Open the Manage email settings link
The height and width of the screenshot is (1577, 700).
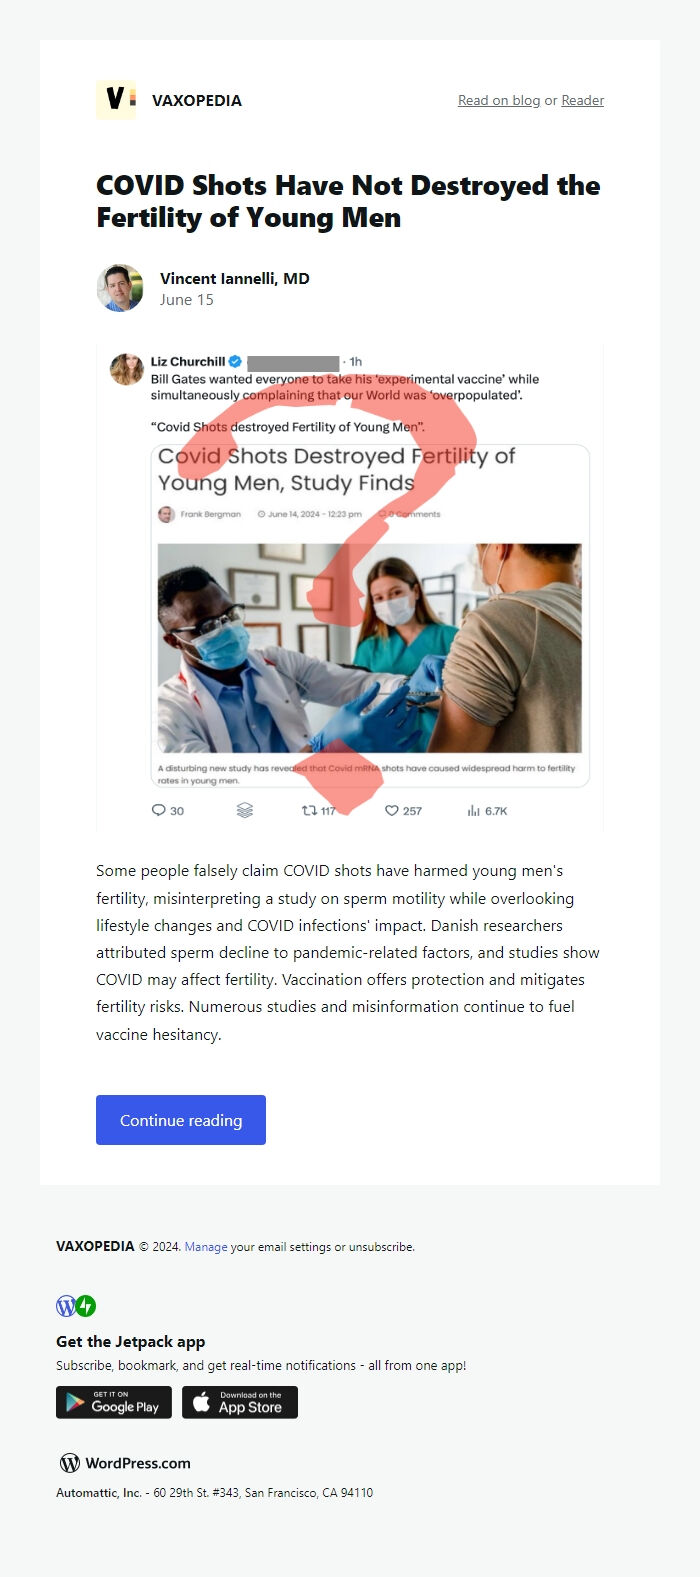(206, 1247)
